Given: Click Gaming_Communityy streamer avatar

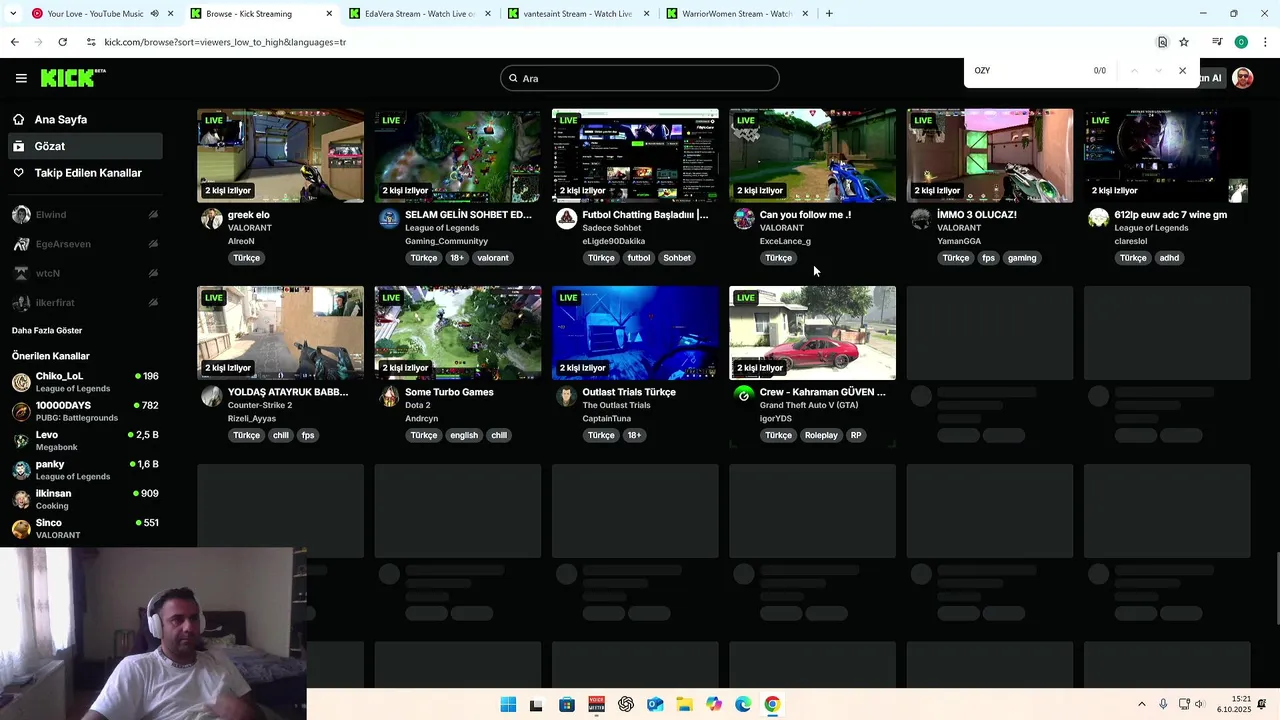Looking at the screenshot, I should (x=389, y=219).
